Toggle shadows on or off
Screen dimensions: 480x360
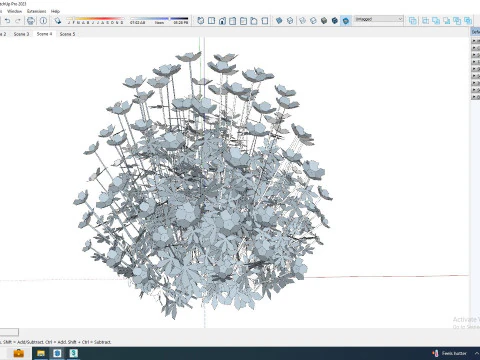pos(58,21)
